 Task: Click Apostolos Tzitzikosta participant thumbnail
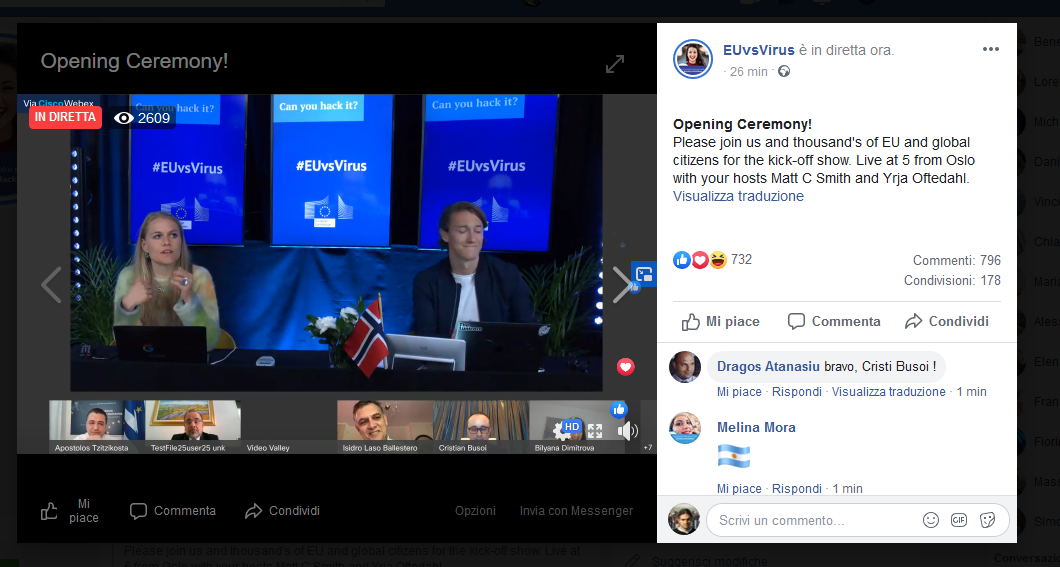point(97,426)
